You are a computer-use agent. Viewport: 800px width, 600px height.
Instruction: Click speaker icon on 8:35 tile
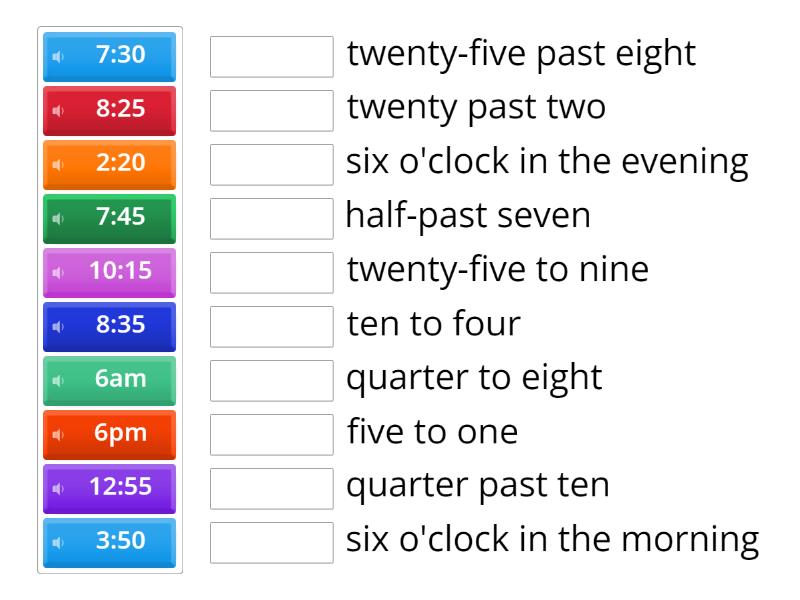coord(58,326)
